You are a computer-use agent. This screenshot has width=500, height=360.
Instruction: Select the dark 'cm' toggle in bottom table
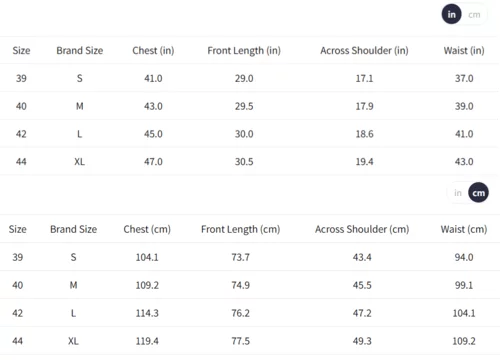click(x=478, y=193)
